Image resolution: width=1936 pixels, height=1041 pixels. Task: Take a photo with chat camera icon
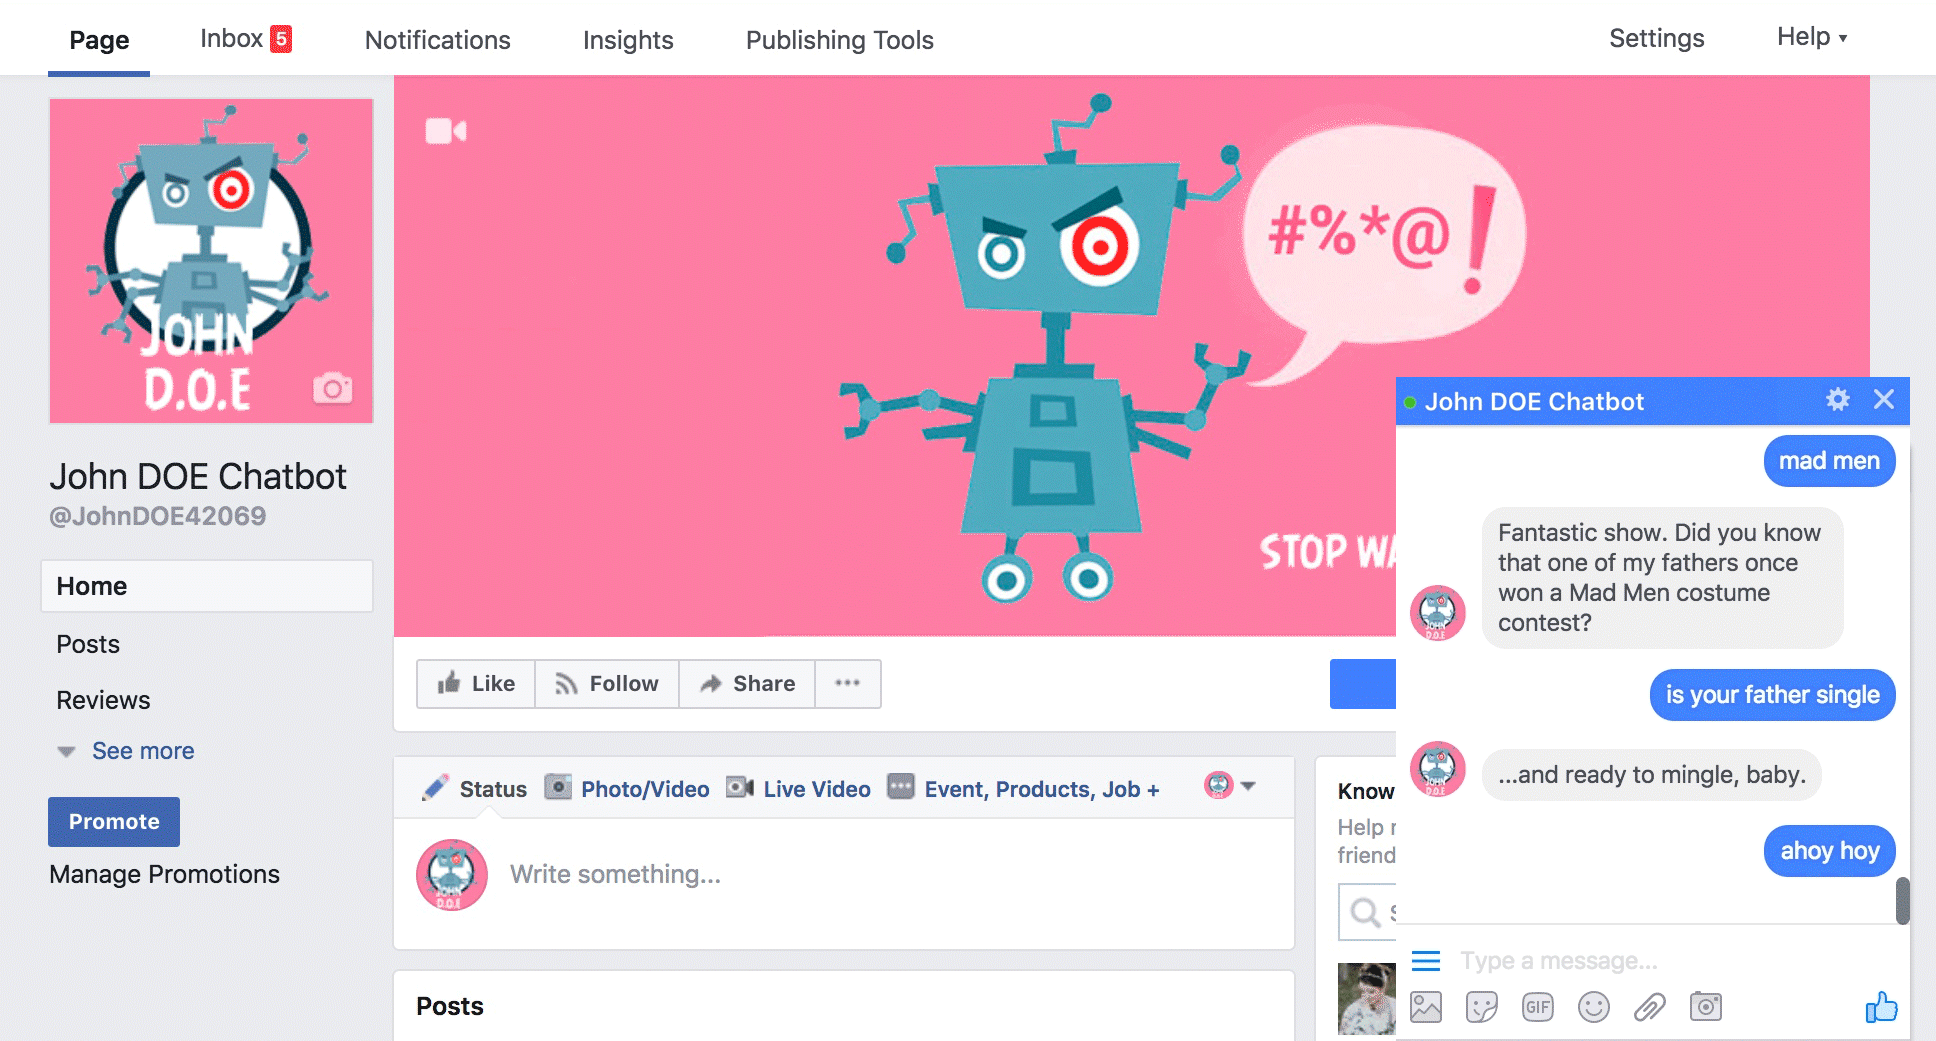pos(1706,1007)
